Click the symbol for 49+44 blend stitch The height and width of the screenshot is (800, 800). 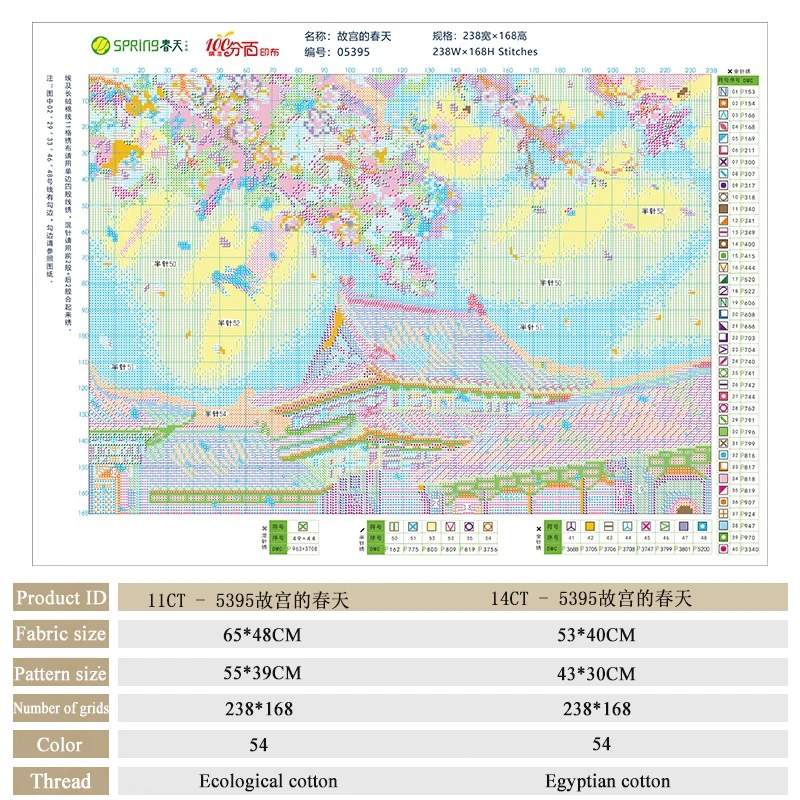coord(303,527)
